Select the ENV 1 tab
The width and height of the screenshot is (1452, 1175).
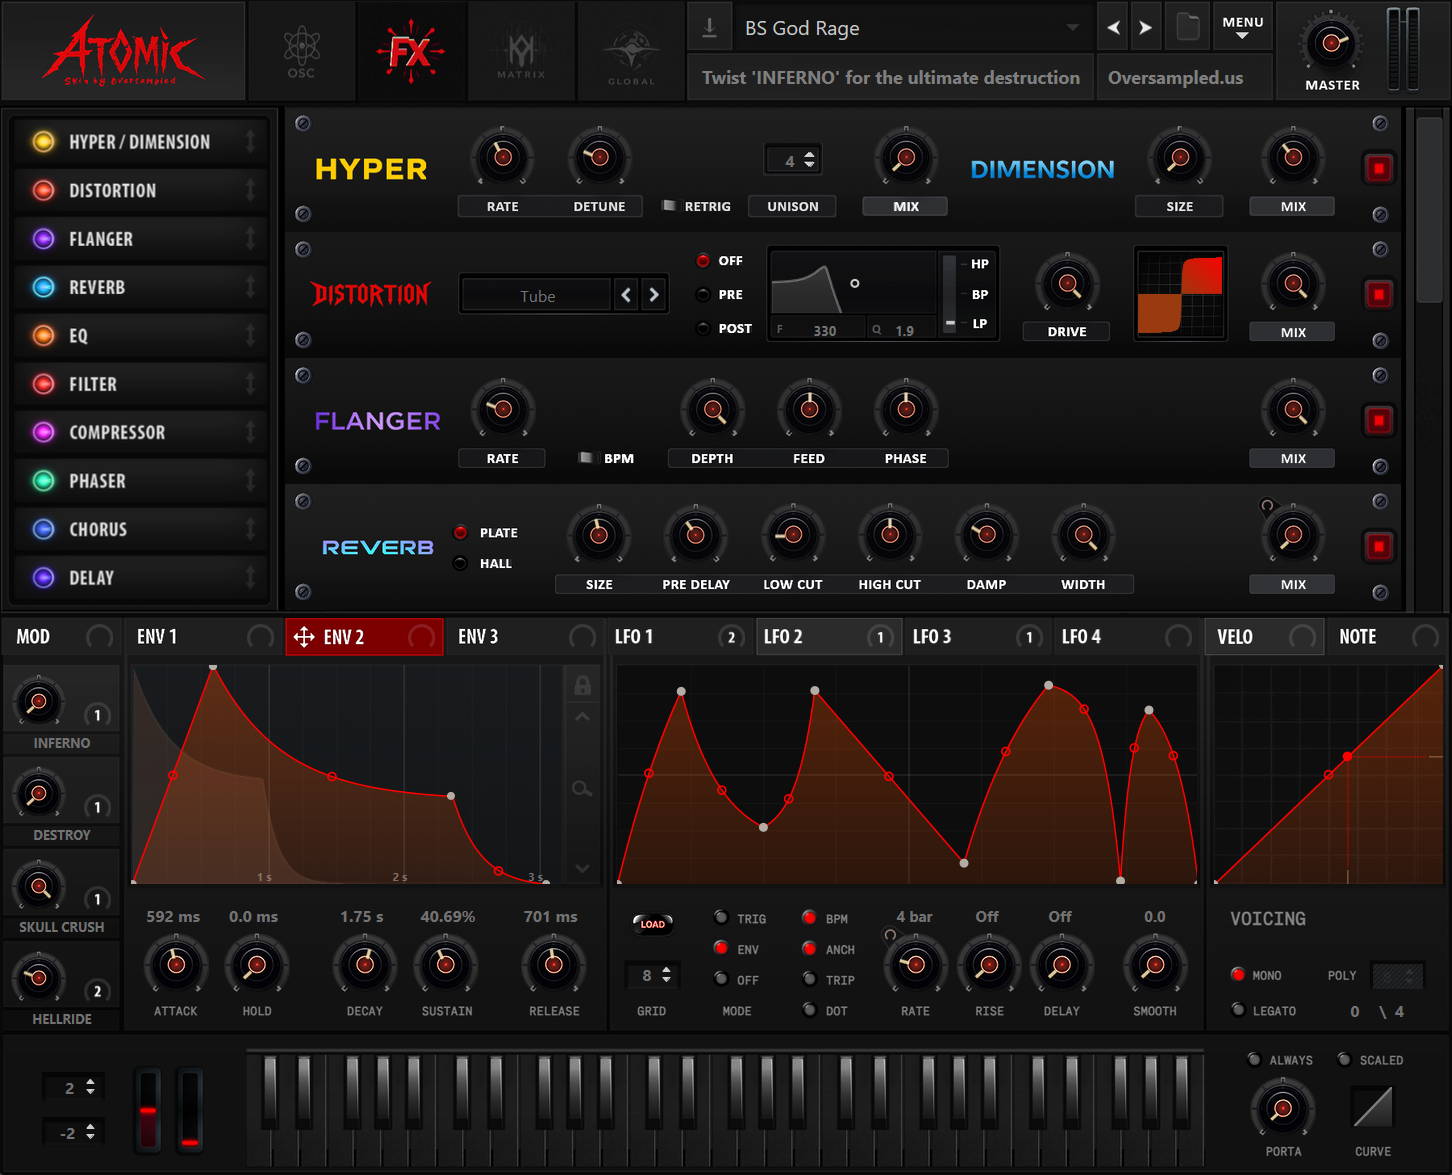[203, 637]
